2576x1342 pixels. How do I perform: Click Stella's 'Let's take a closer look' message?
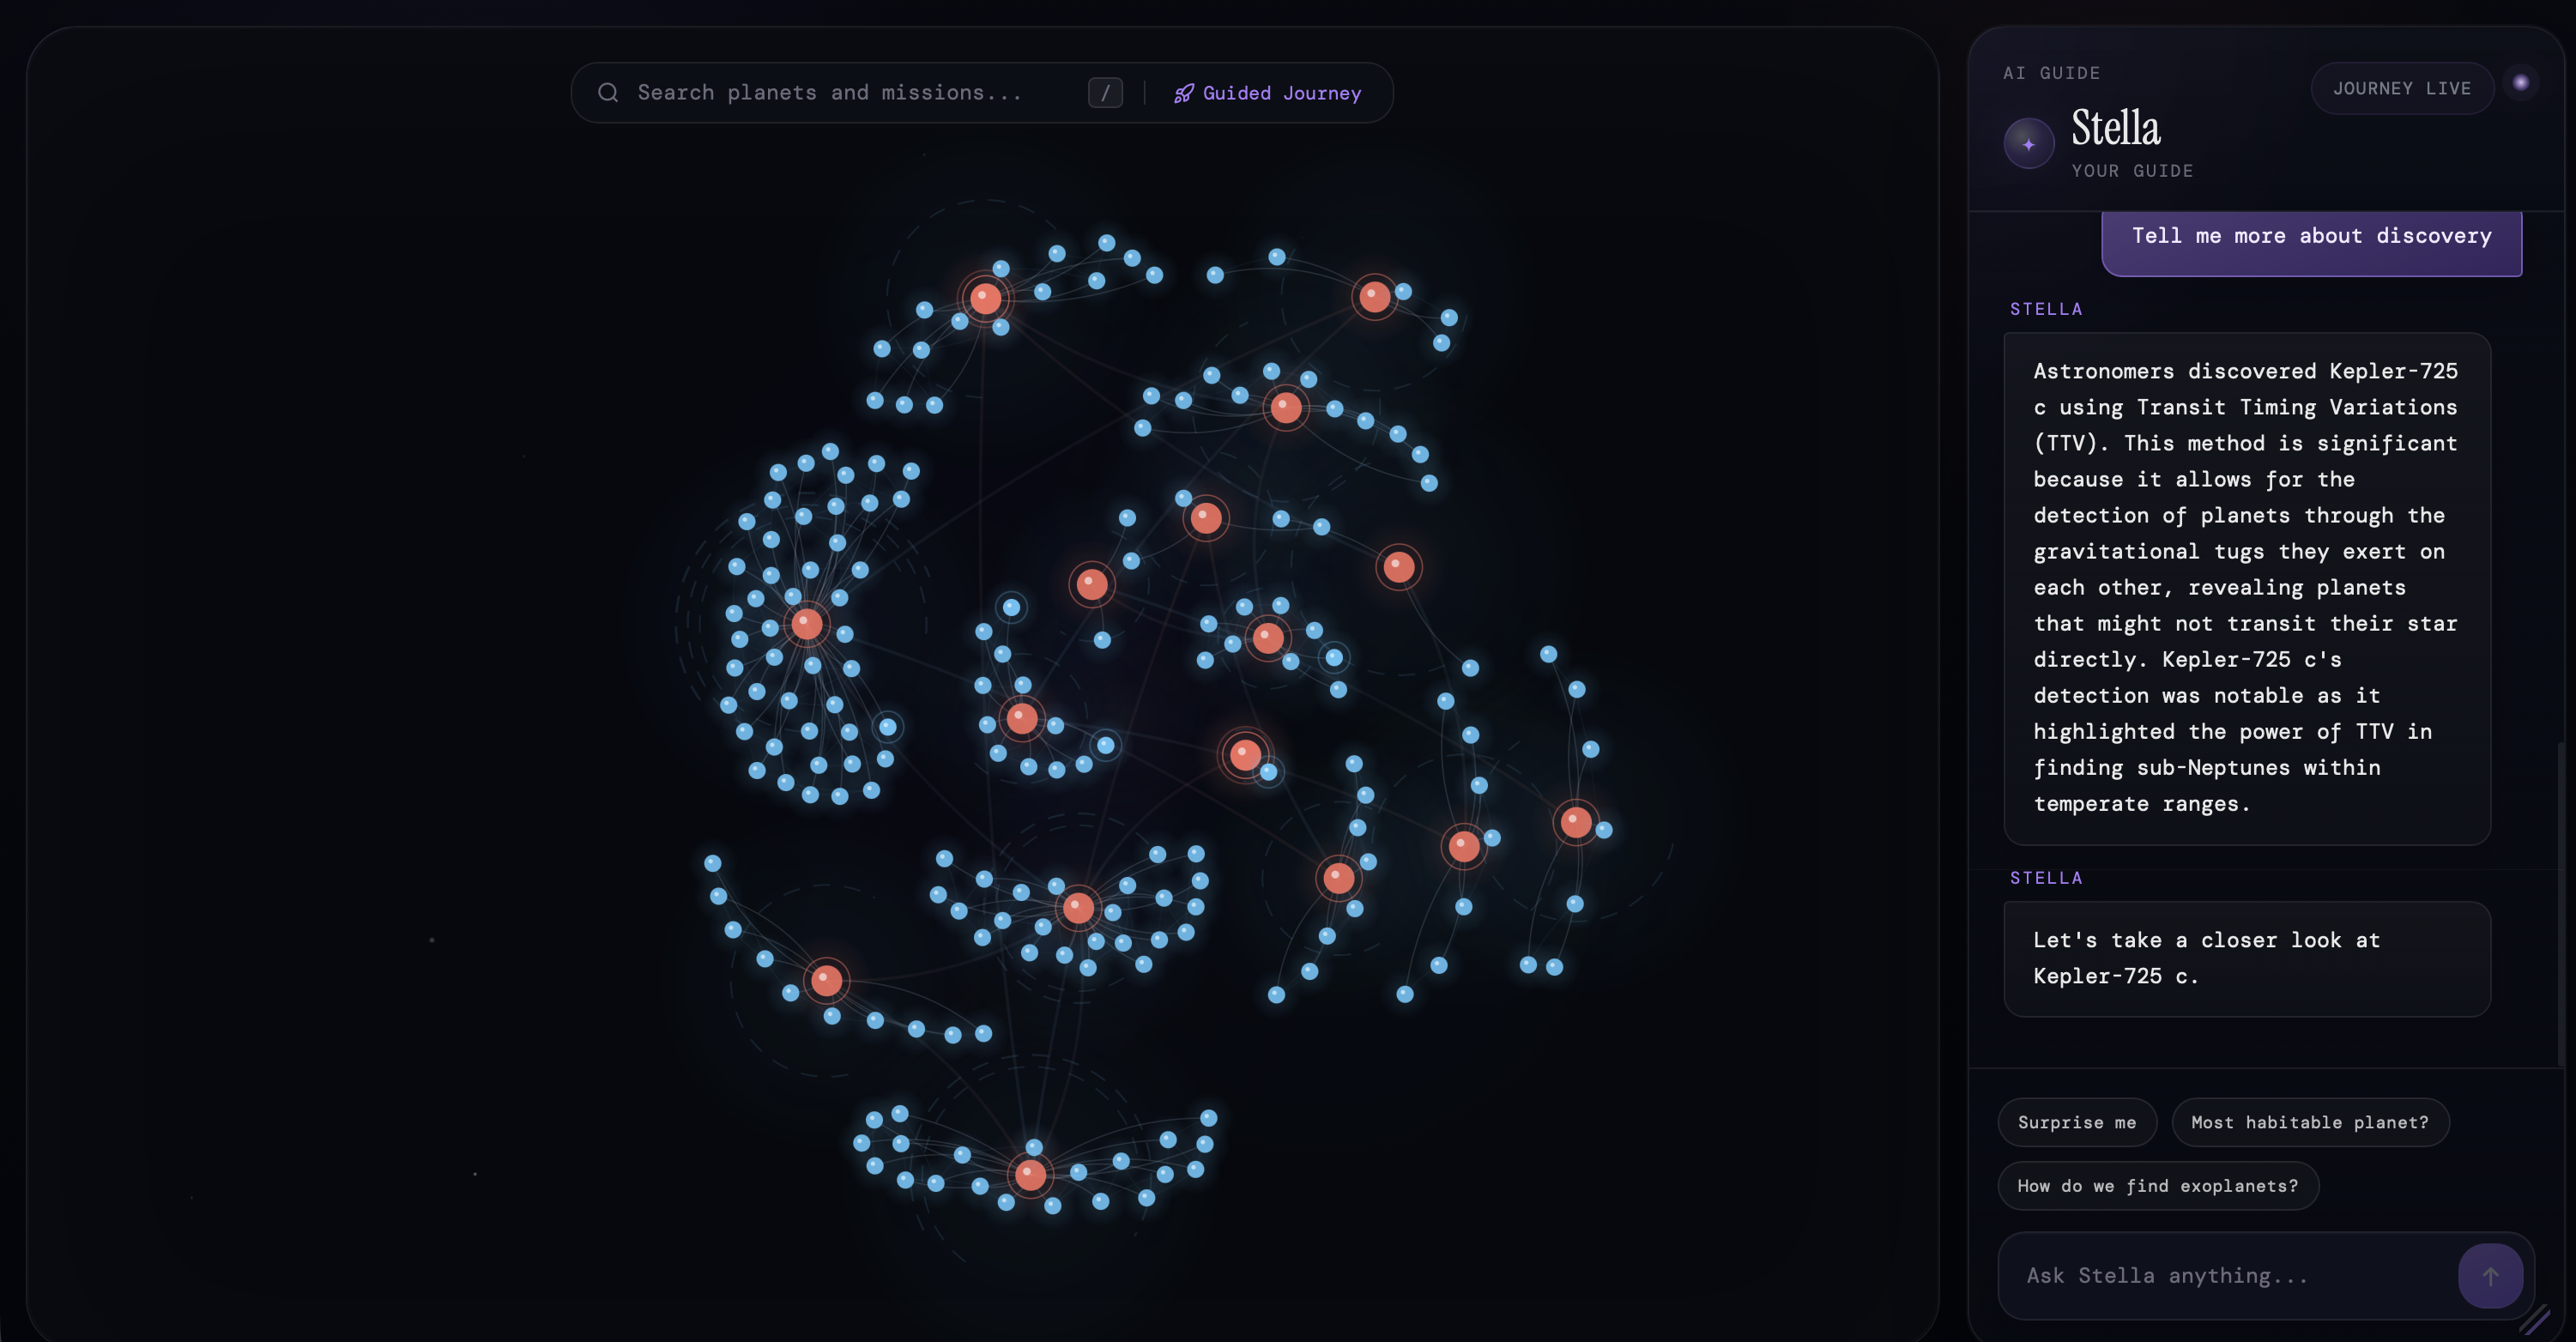pos(2246,958)
